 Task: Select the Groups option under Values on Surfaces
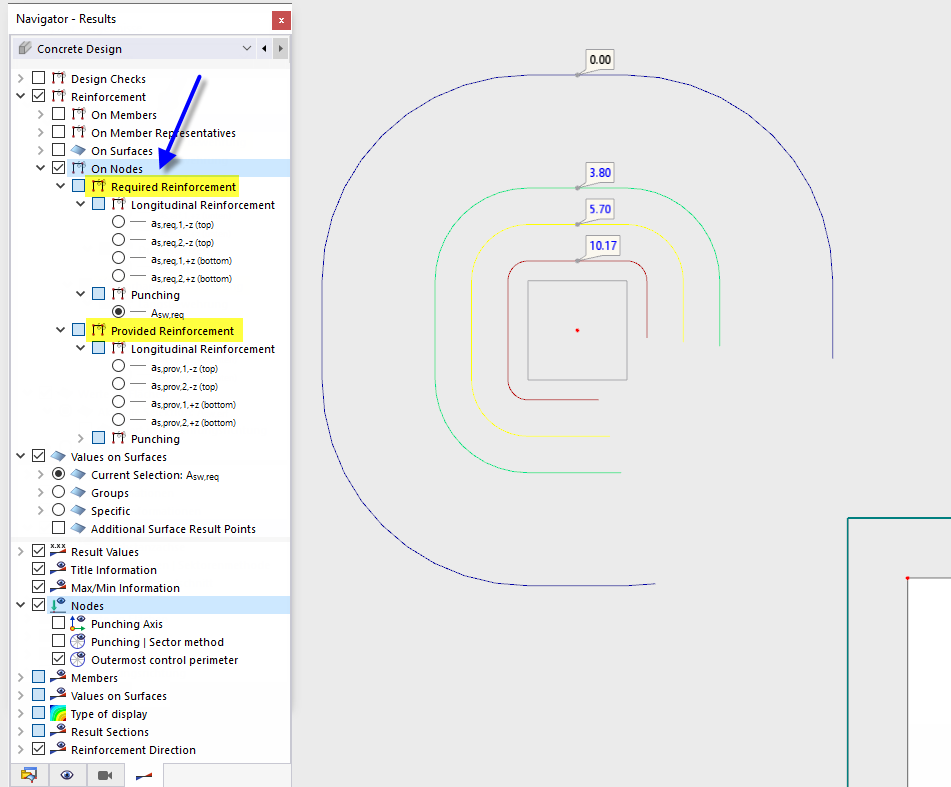pos(58,492)
